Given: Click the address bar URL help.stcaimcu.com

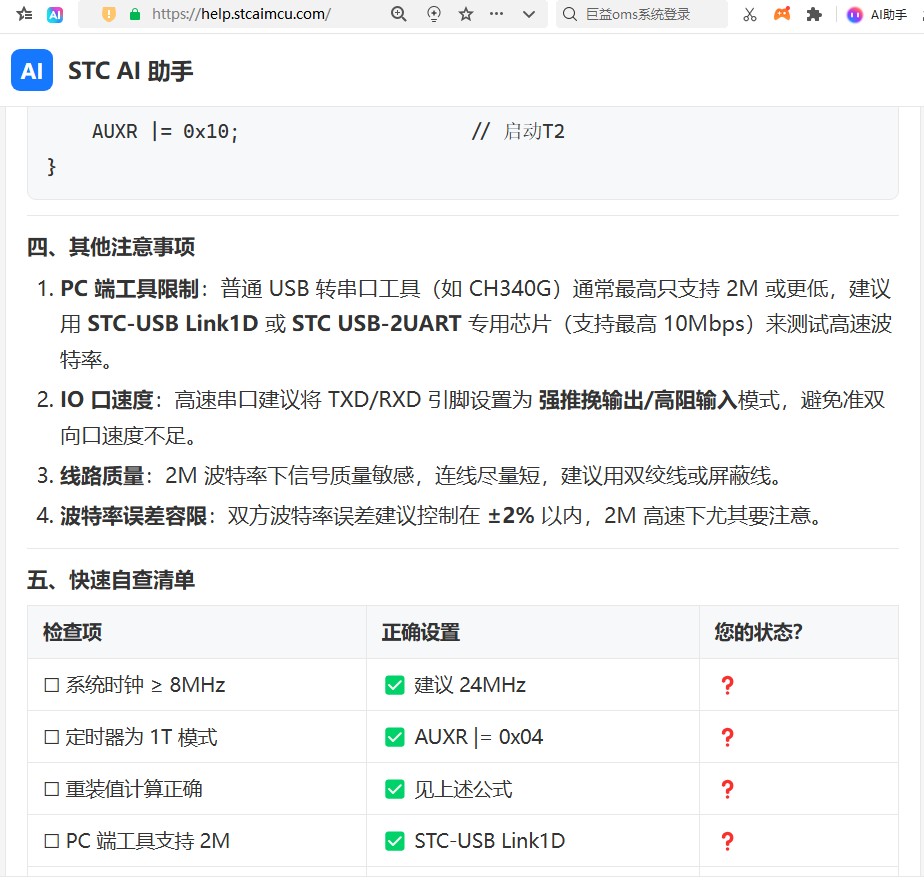Looking at the screenshot, I should [x=241, y=14].
